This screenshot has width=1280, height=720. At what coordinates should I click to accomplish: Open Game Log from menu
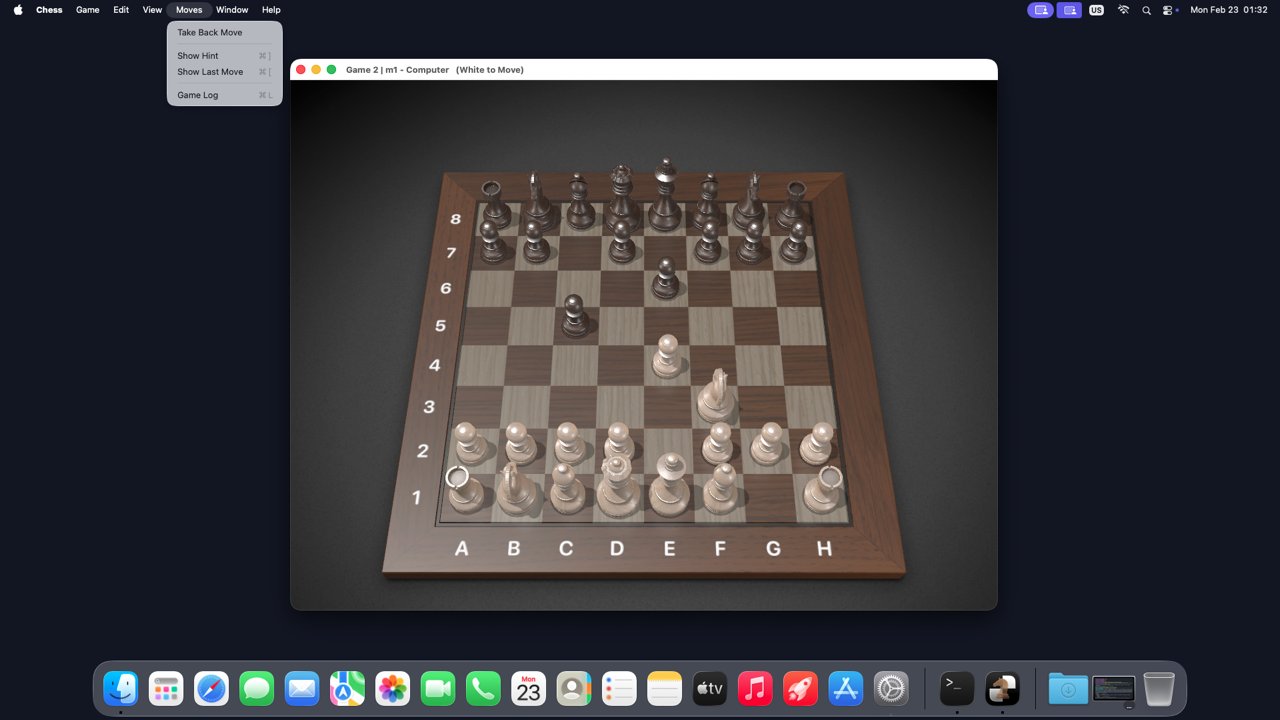pos(198,95)
